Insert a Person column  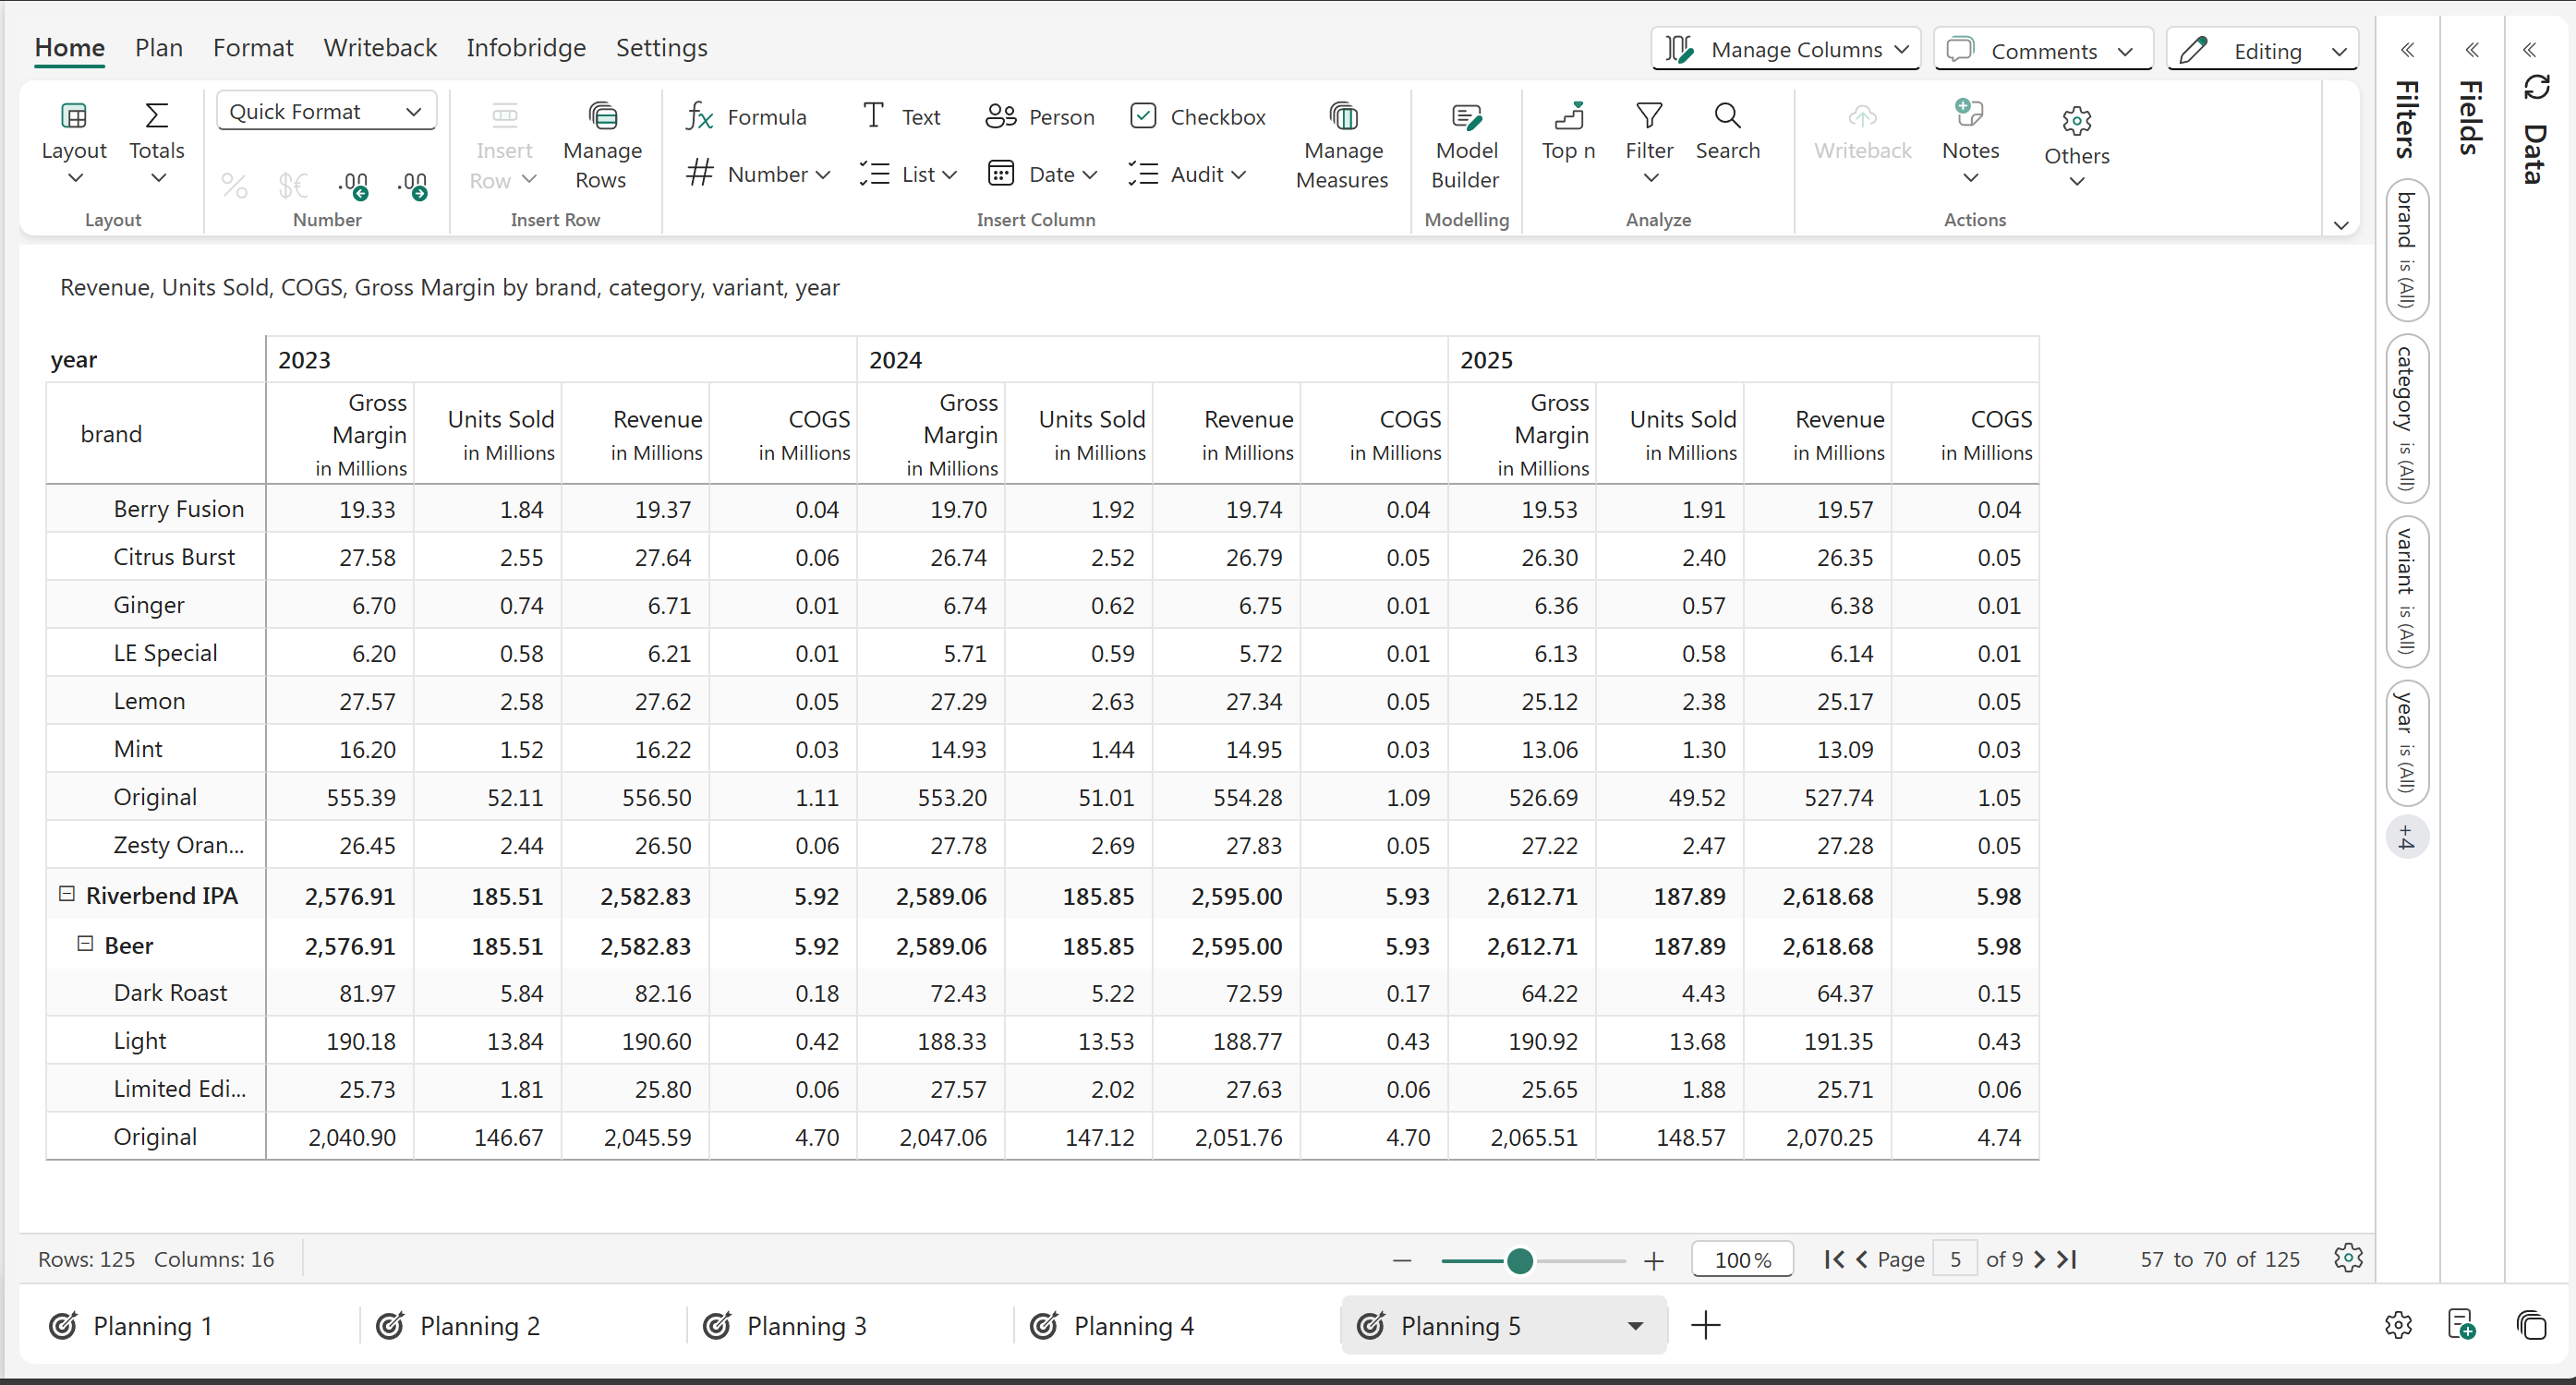(1040, 117)
